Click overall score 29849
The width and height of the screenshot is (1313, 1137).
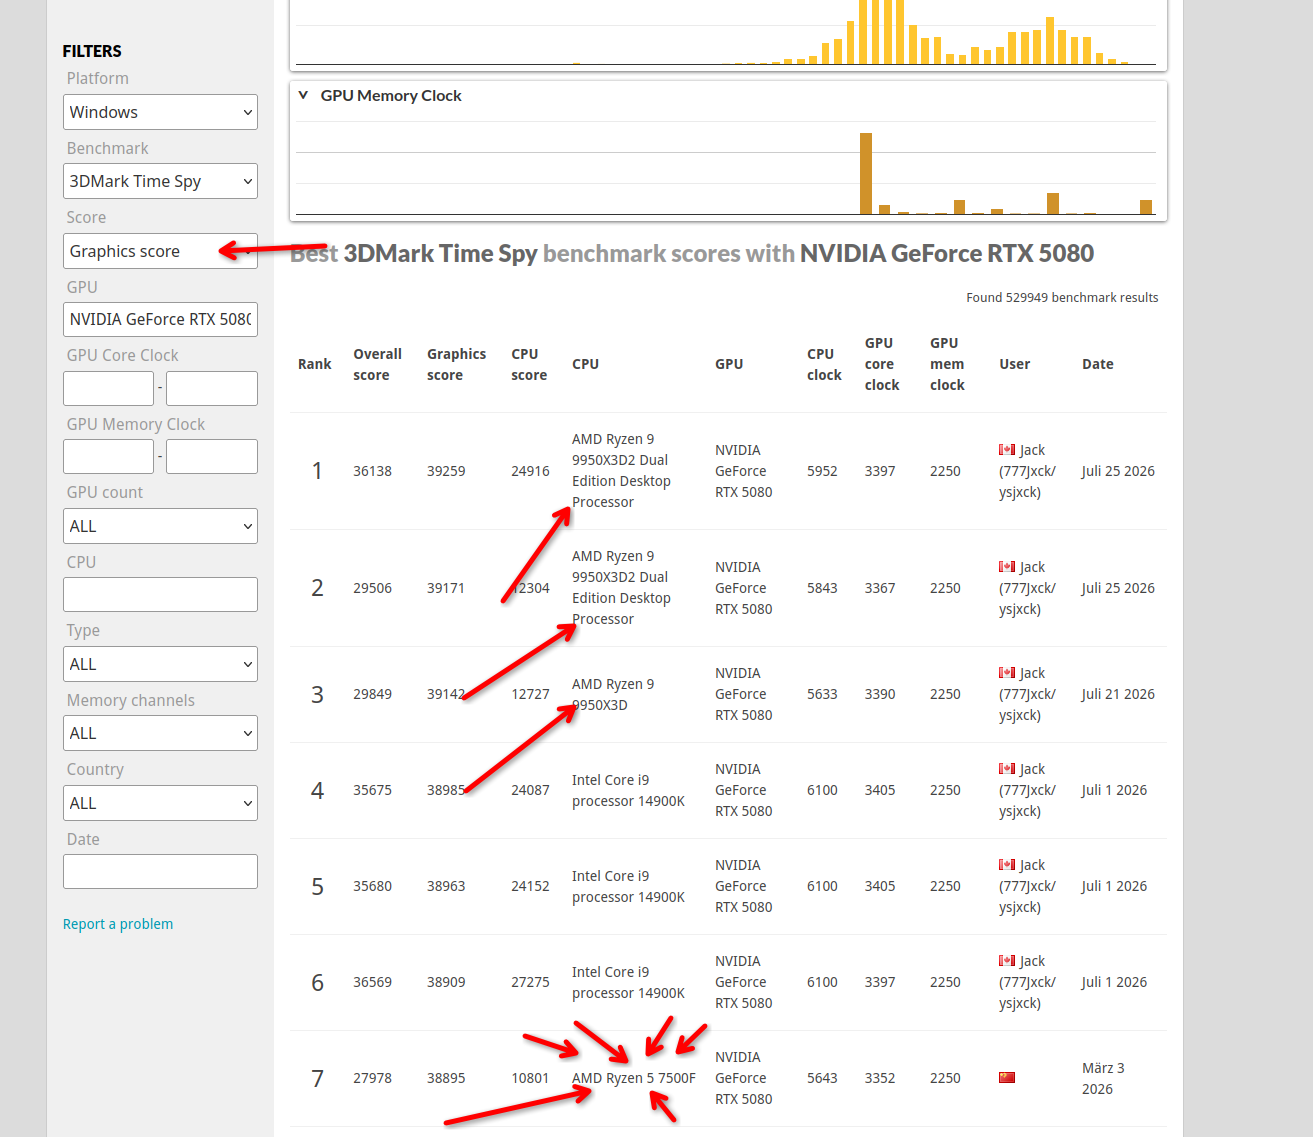372,694
